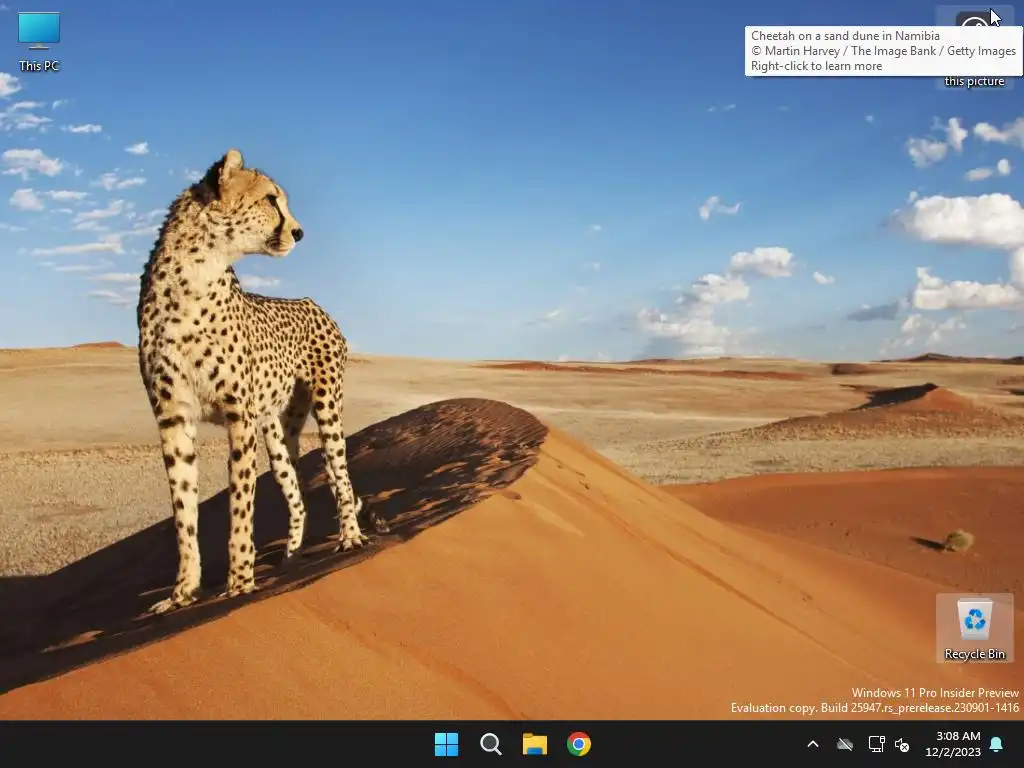Select the This PC desktop icon

pos(39,41)
